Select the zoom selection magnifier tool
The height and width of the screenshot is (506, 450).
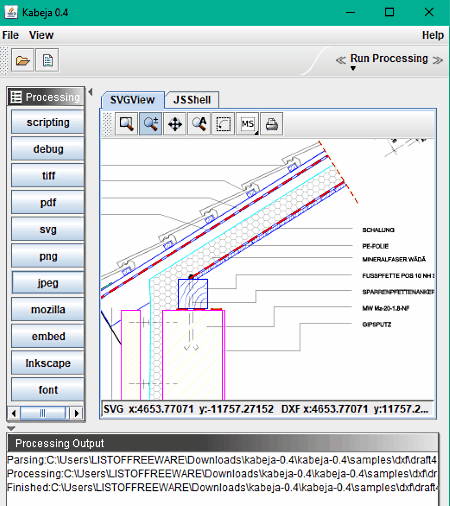(126, 124)
